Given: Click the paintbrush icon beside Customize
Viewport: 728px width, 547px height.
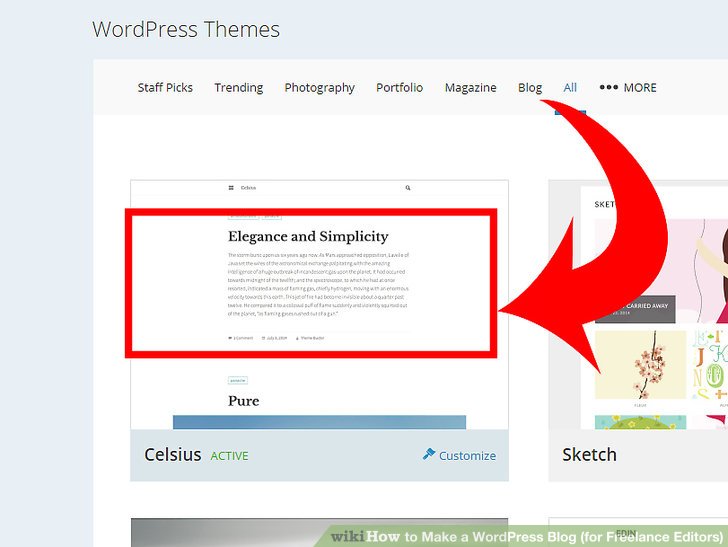Looking at the screenshot, I should [x=429, y=454].
